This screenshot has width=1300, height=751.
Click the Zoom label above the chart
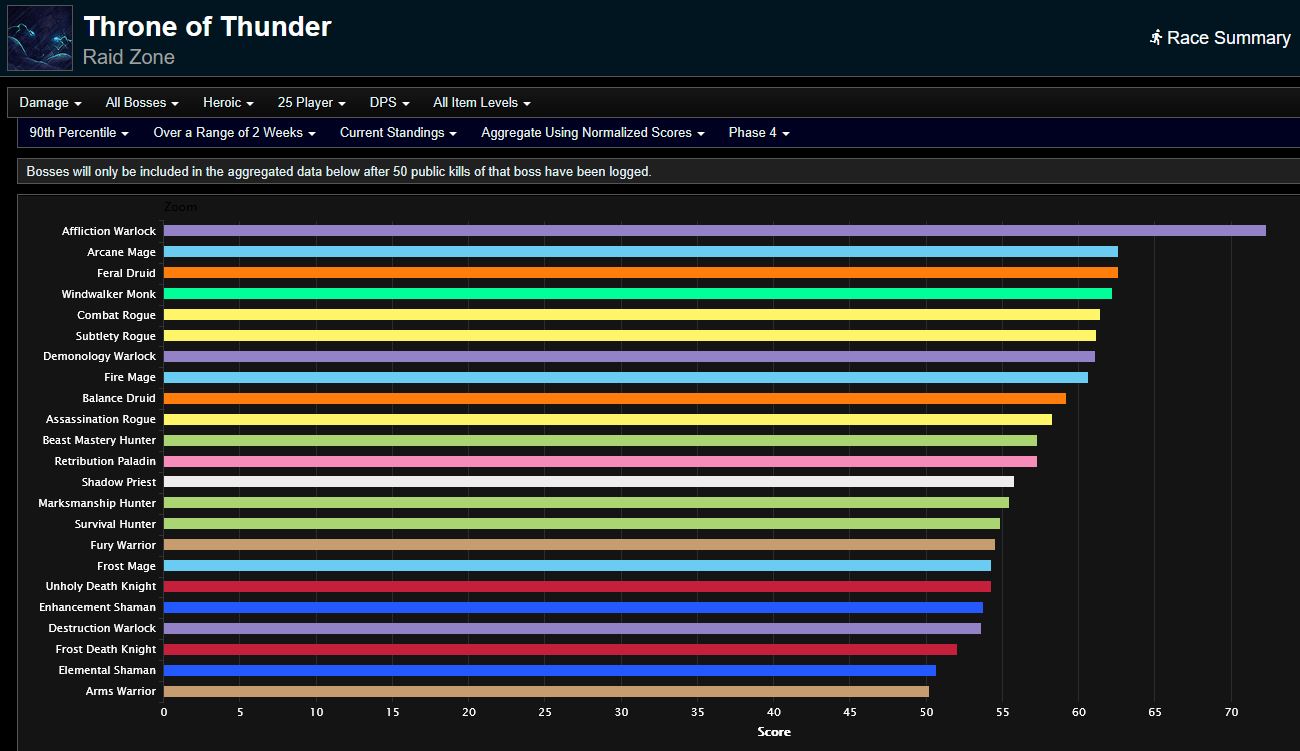click(x=180, y=207)
